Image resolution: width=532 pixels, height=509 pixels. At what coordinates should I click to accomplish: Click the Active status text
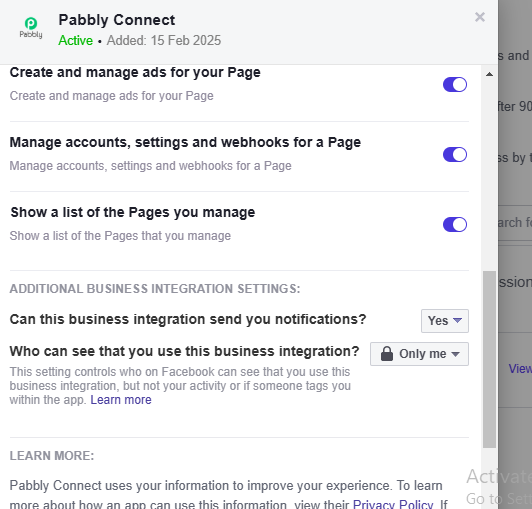75,40
